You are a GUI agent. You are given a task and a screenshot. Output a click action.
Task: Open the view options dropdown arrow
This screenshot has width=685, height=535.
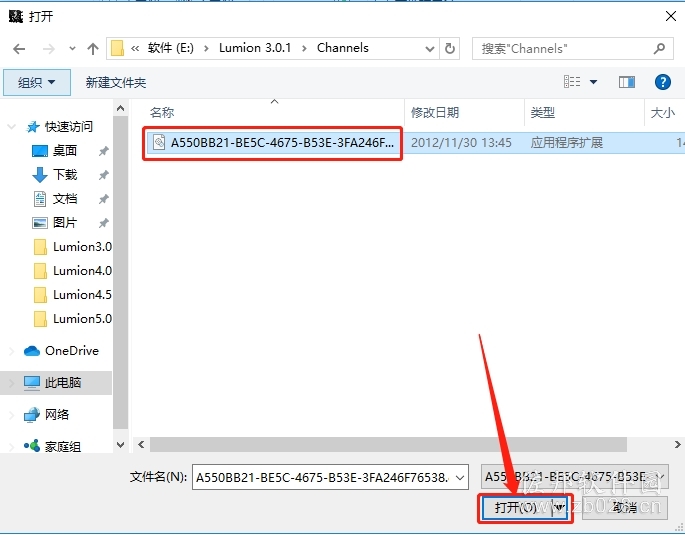593,82
